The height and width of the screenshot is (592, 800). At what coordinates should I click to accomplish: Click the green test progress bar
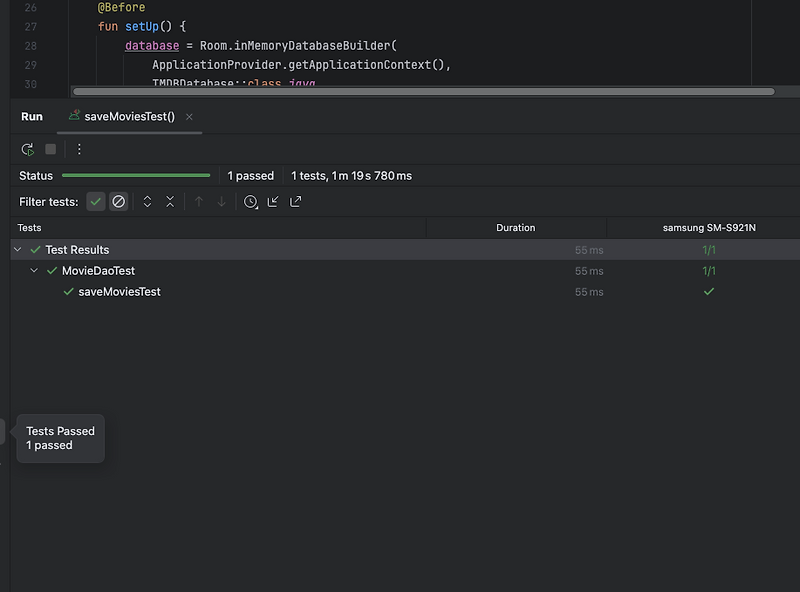(136, 176)
